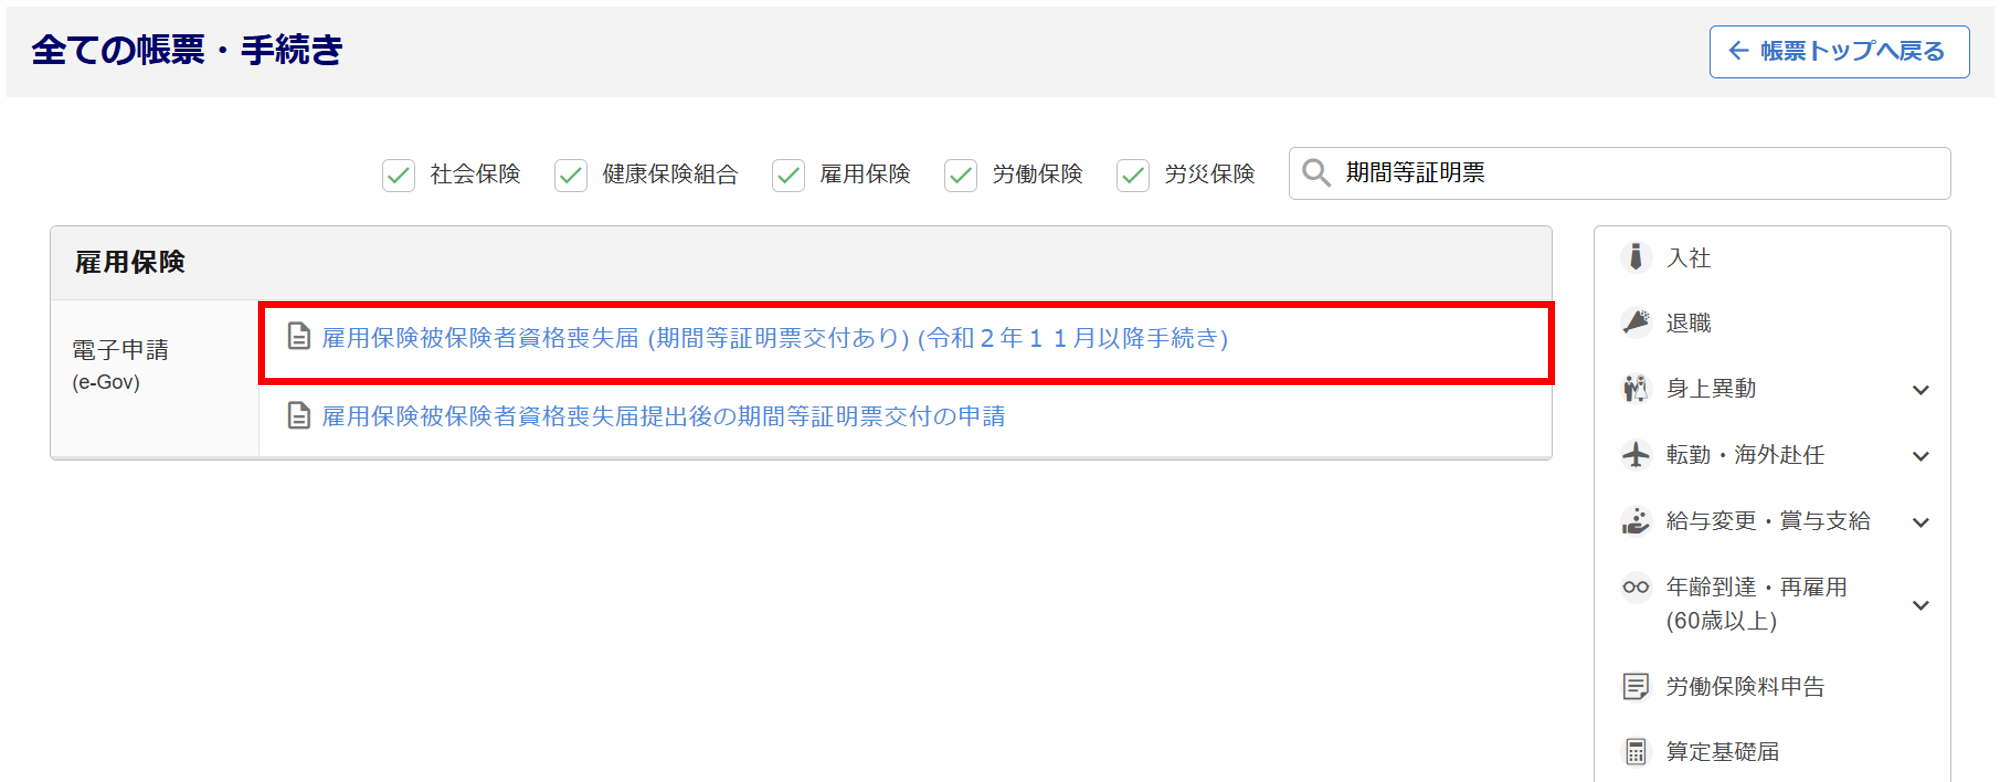Image resolution: width=2000 pixels, height=782 pixels.
Task: Open 雇用保険被保険者資格喪失届 (期間等証明票交付あり) link
Action: click(x=775, y=338)
